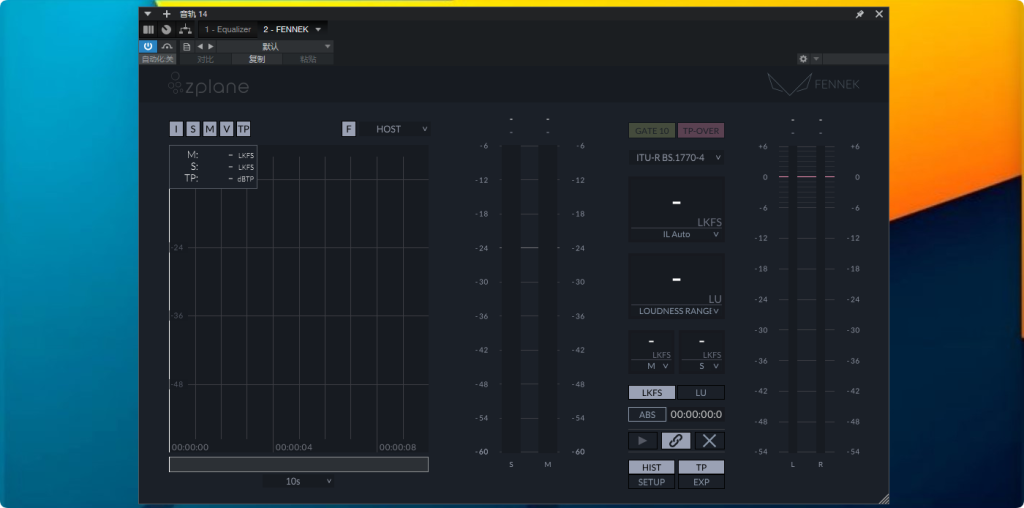1024x508 pixels.
Task: Open the LOUDNESS RANGE dropdown
Action: 676,311
